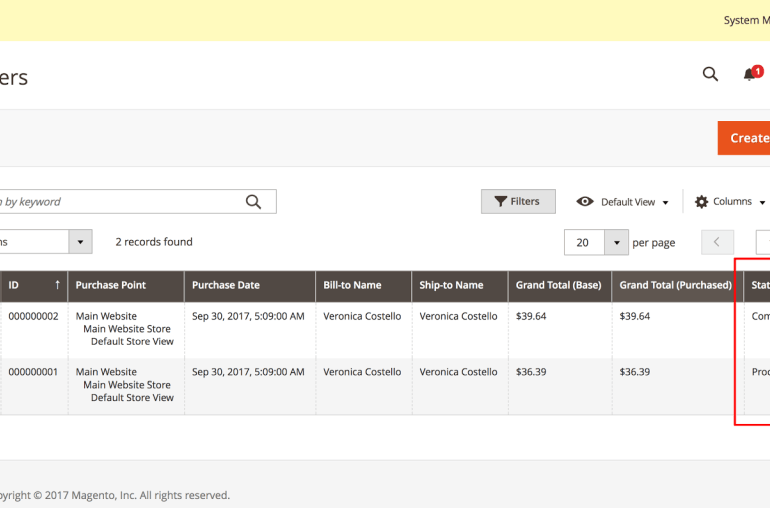Submit keyword search with magnifier icon
Image resolution: width=770 pixels, height=508 pixels.
click(253, 201)
